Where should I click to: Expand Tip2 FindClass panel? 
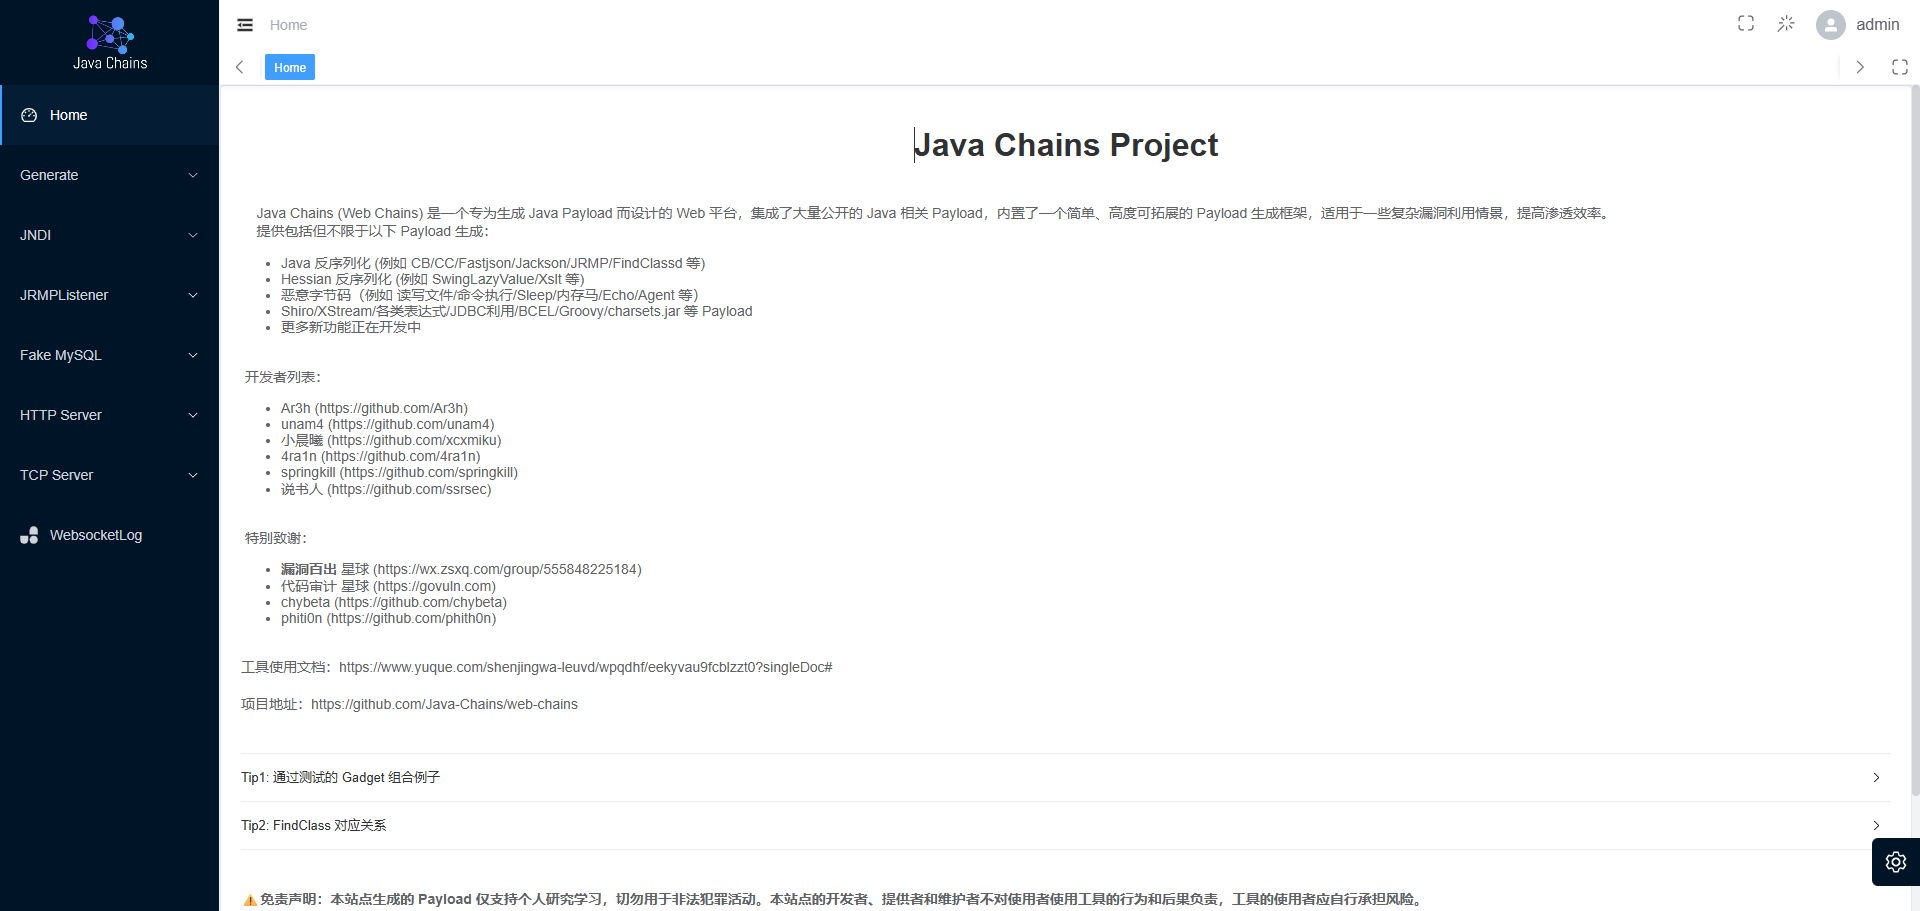point(1065,825)
